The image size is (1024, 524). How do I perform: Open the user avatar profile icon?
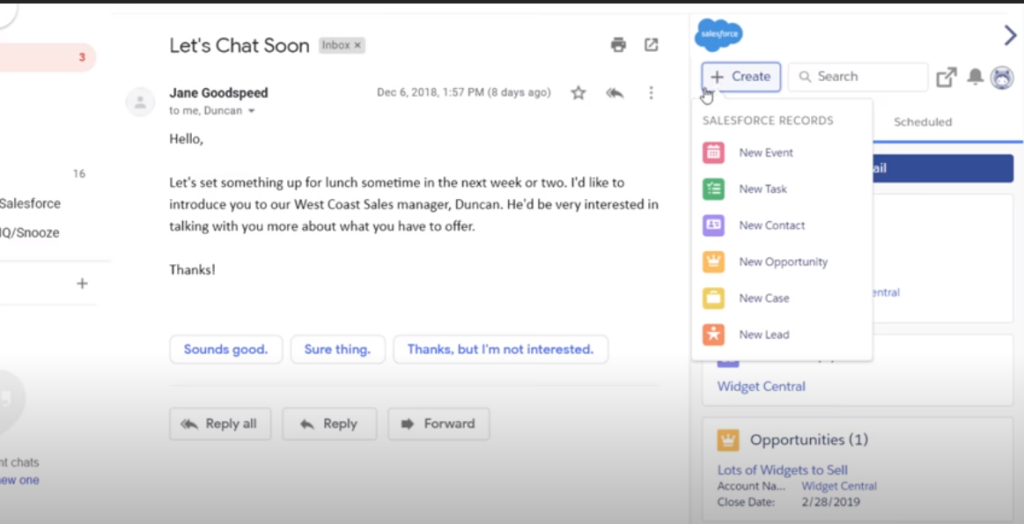click(x=1001, y=77)
